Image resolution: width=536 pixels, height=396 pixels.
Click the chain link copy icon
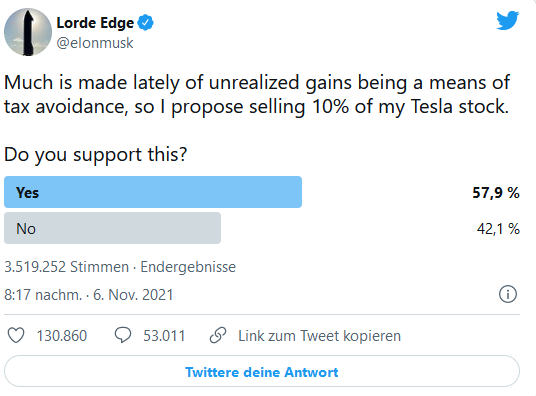(x=218, y=335)
